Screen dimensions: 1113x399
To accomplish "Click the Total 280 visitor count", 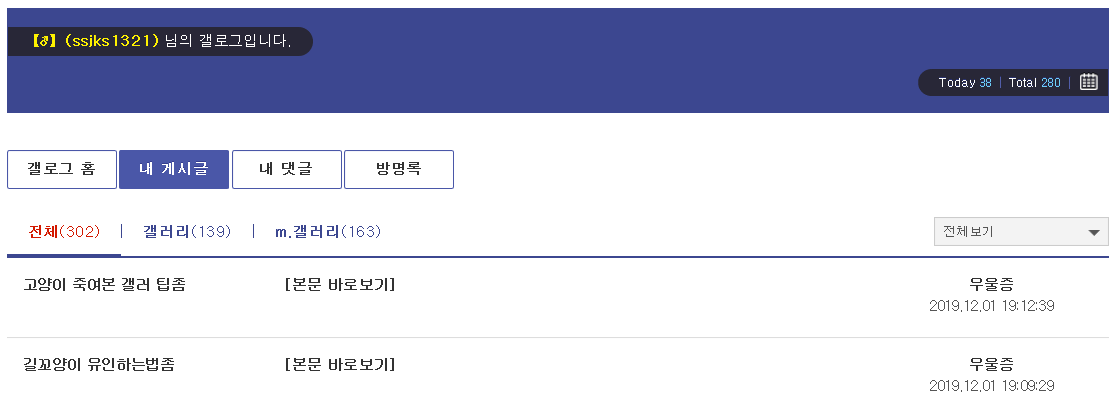I will 1034,82.
